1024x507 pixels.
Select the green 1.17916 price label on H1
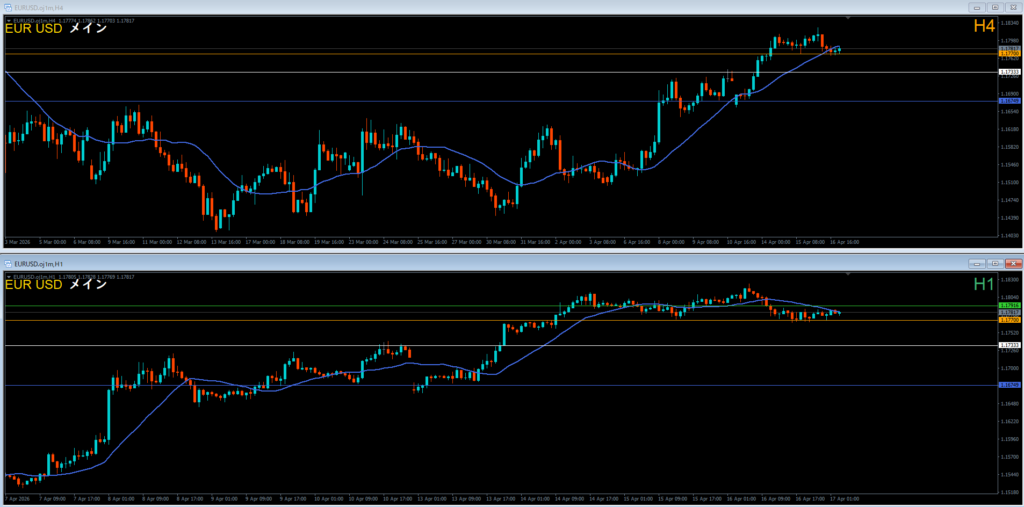[x=1008, y=305]
